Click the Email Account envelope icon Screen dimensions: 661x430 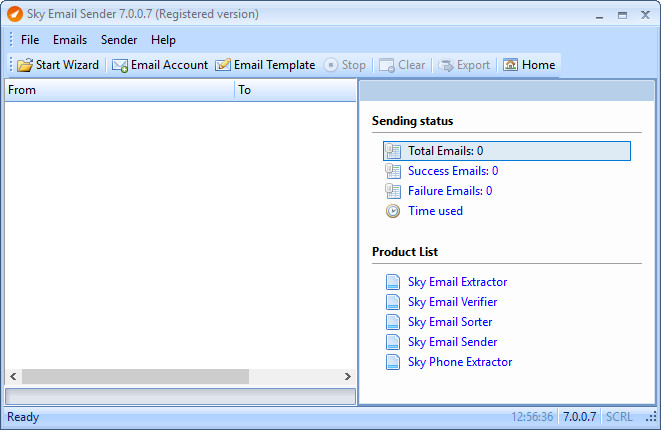coord(120,65)
